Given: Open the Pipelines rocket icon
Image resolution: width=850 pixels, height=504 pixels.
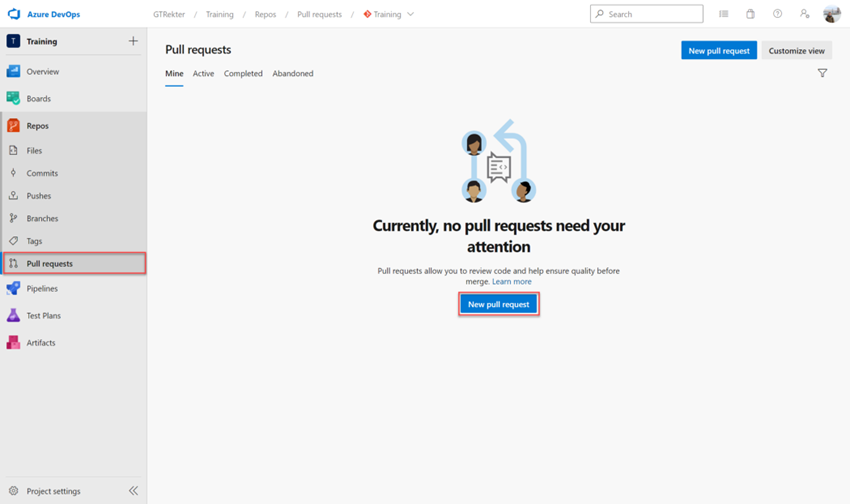Looking at the screenshot, I should click(x=14, y=288).
